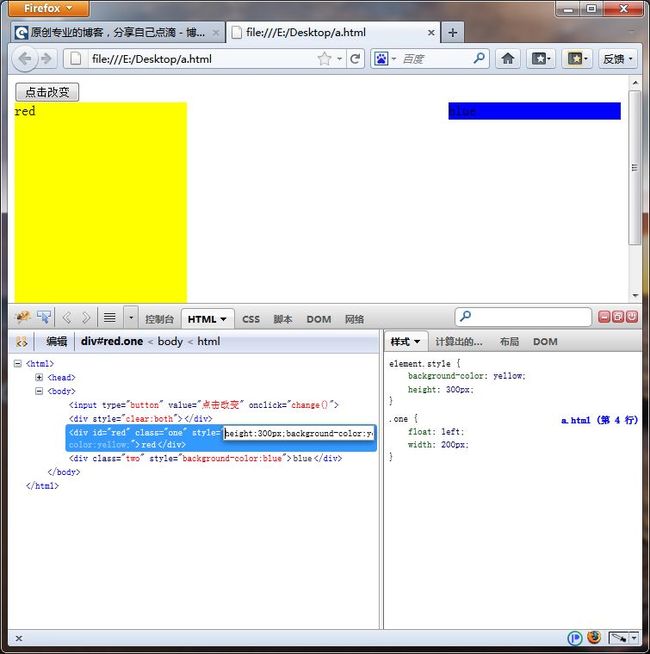Firebug navigate back arrow
The height and width of the screenshot is (654, 650).
click(x=67, y=318)
